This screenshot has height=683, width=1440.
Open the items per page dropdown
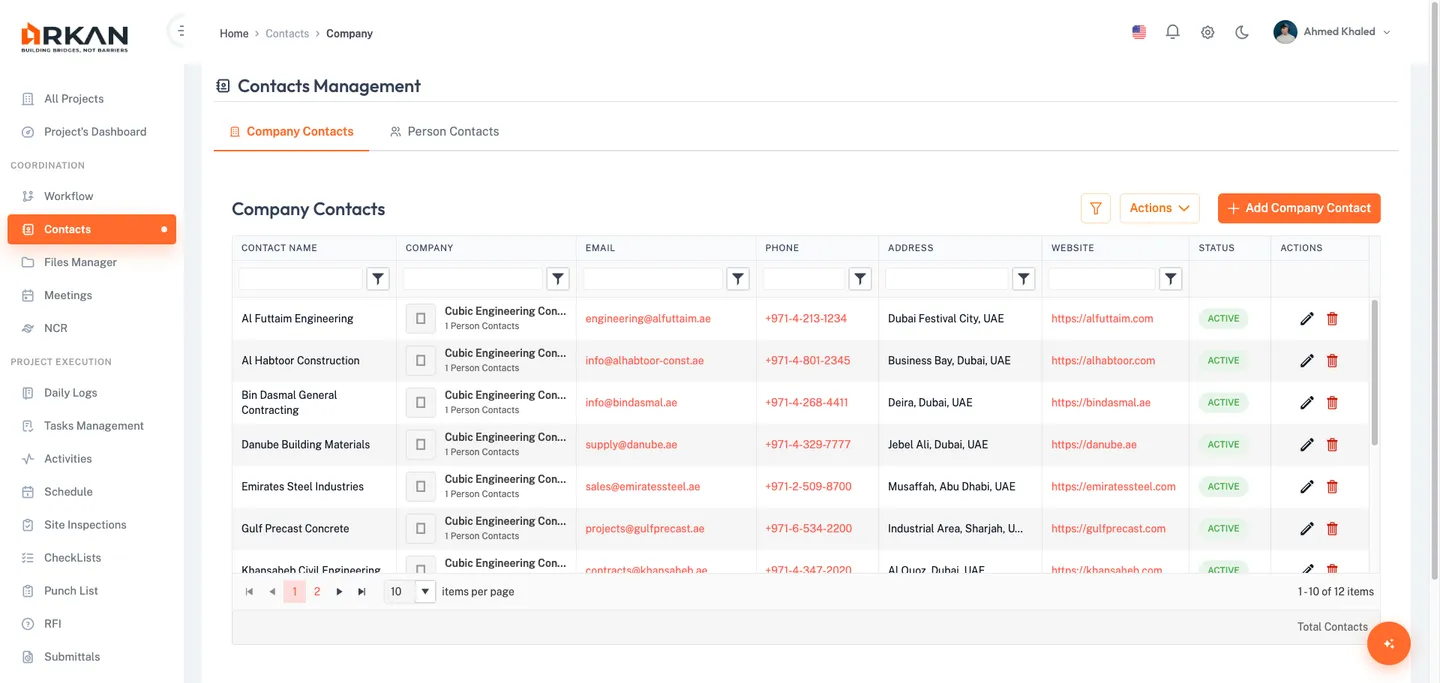425,592
